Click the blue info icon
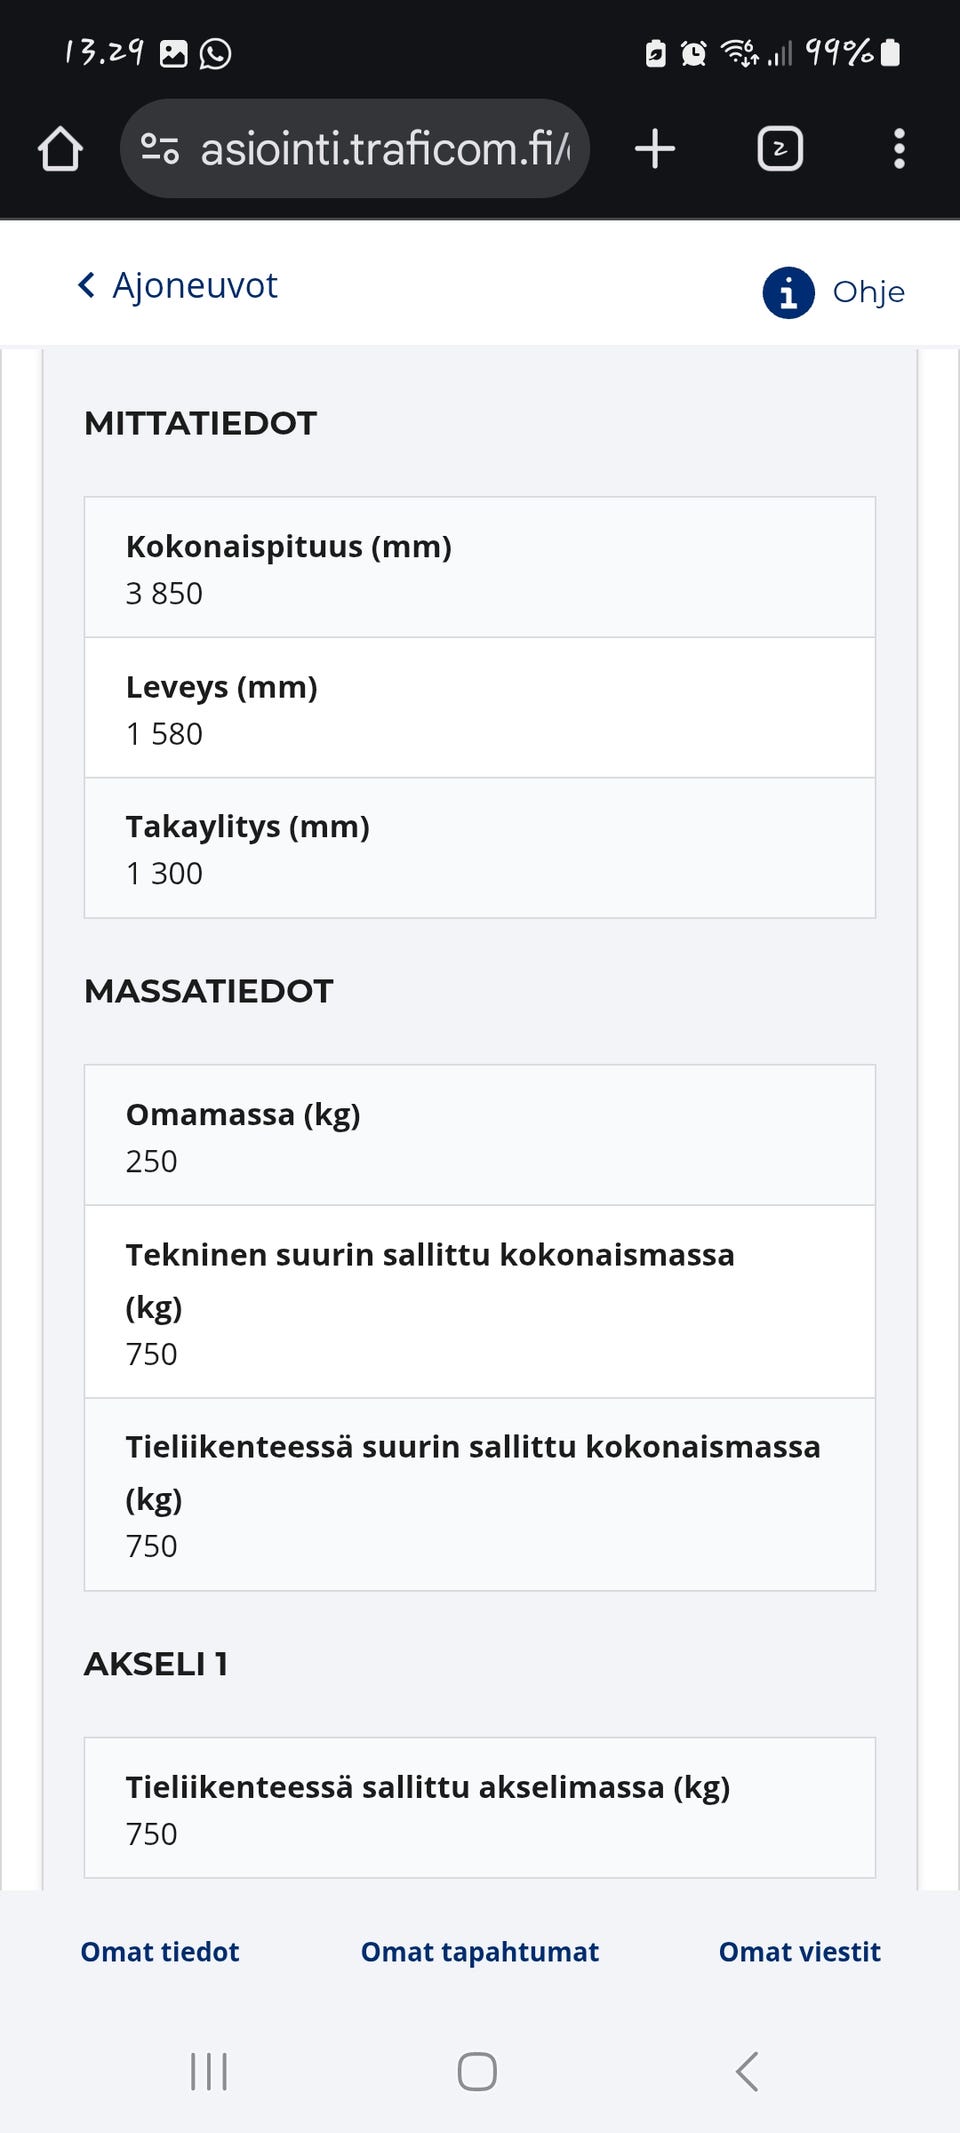The height and width of the screenshot is (2133, 960). 788,292
